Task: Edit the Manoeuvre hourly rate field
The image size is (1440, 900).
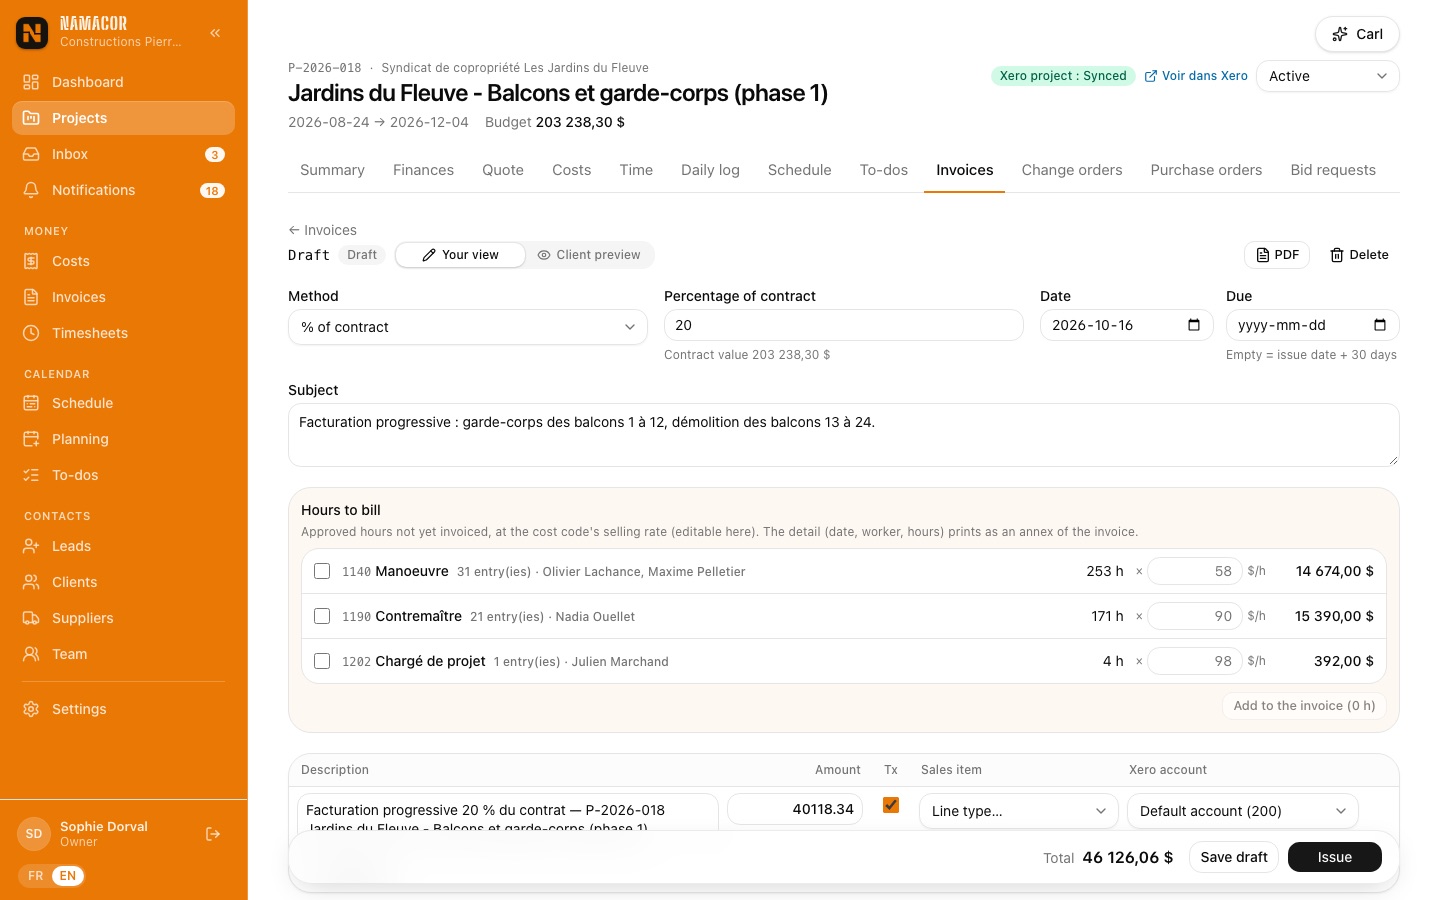Action: pyautogui.click(x=1195, y=571)
